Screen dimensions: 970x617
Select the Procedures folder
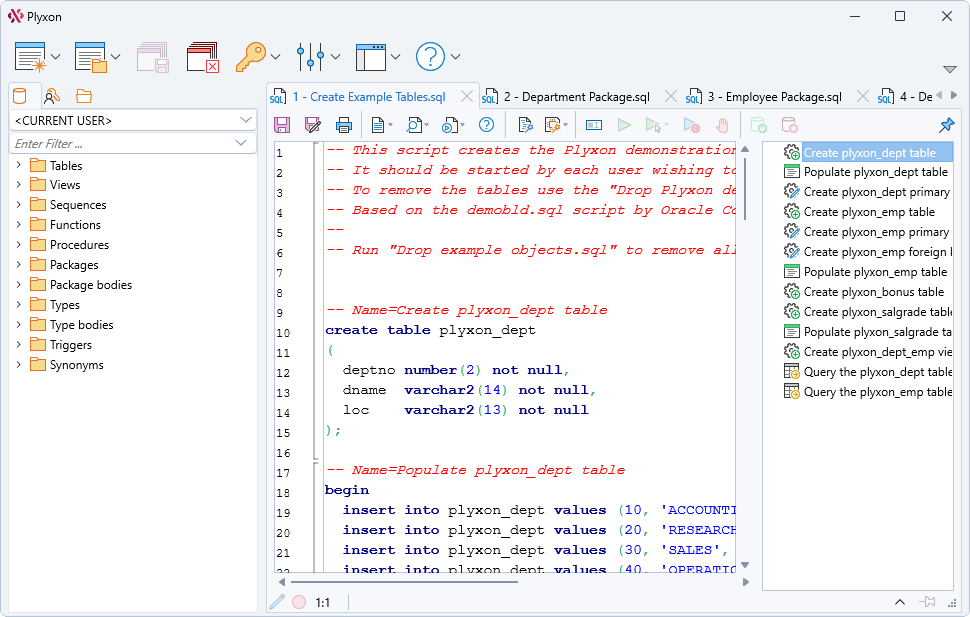(79, 244)
